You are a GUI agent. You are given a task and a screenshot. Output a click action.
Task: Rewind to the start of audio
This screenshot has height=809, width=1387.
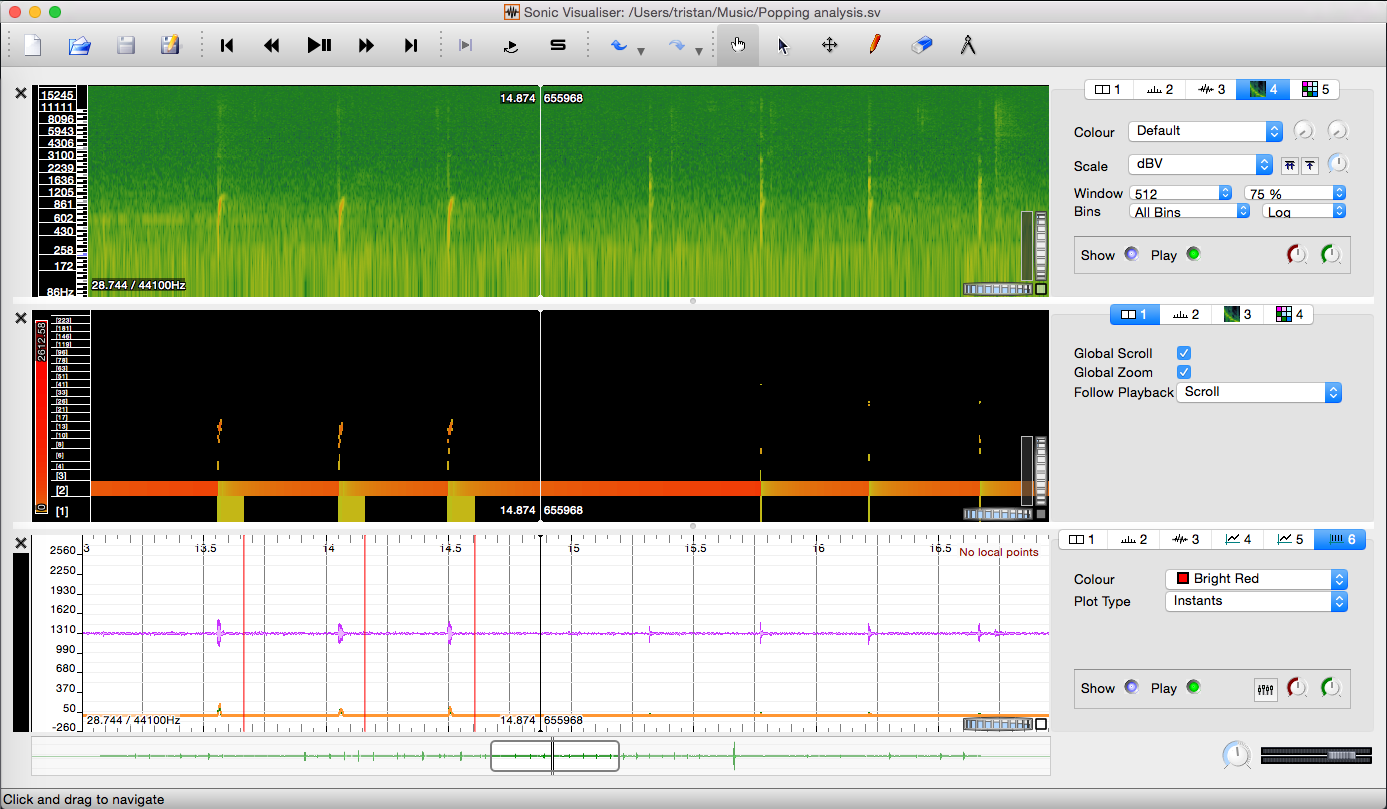click(x=227, y=45)
